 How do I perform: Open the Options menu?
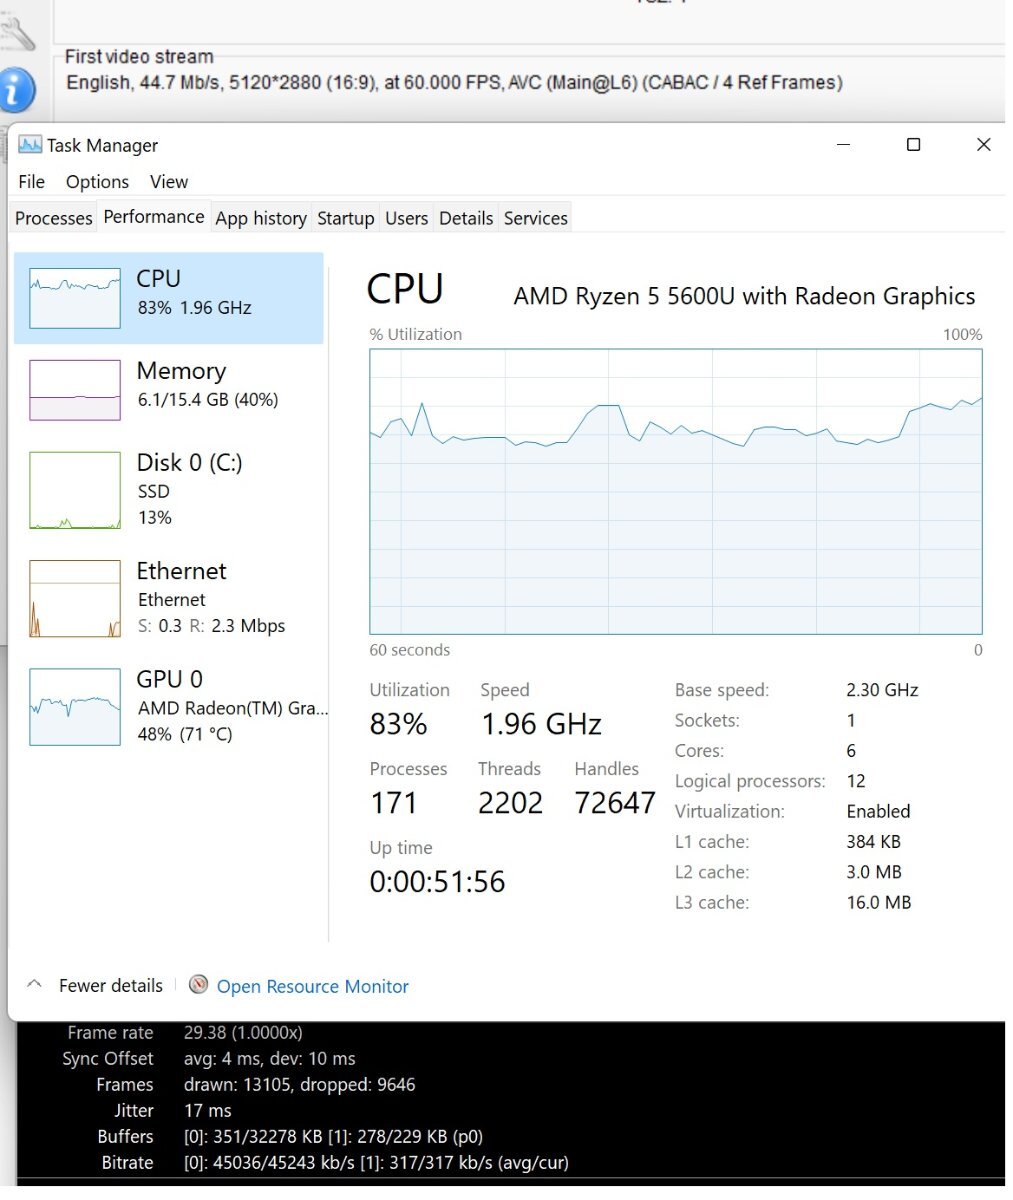click(x=97, y=182)
